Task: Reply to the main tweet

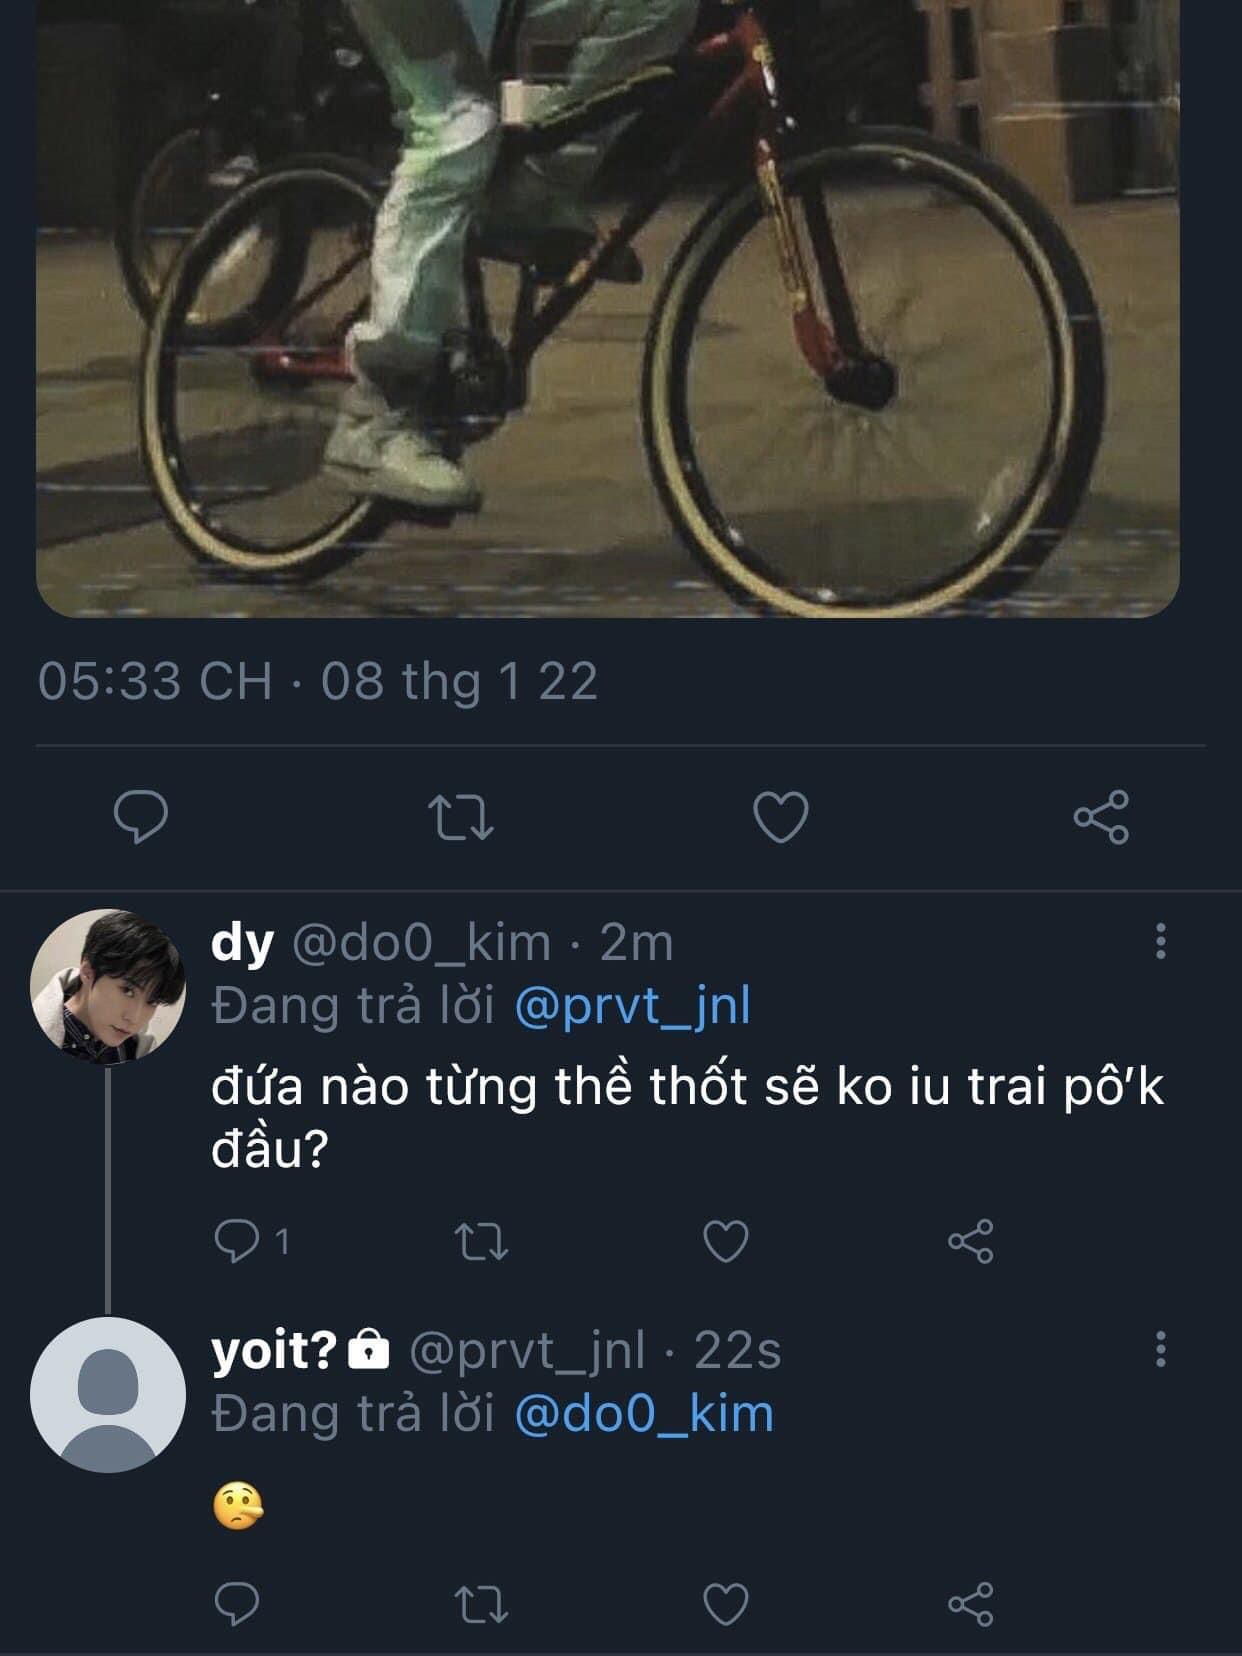Action: [141, 817]
